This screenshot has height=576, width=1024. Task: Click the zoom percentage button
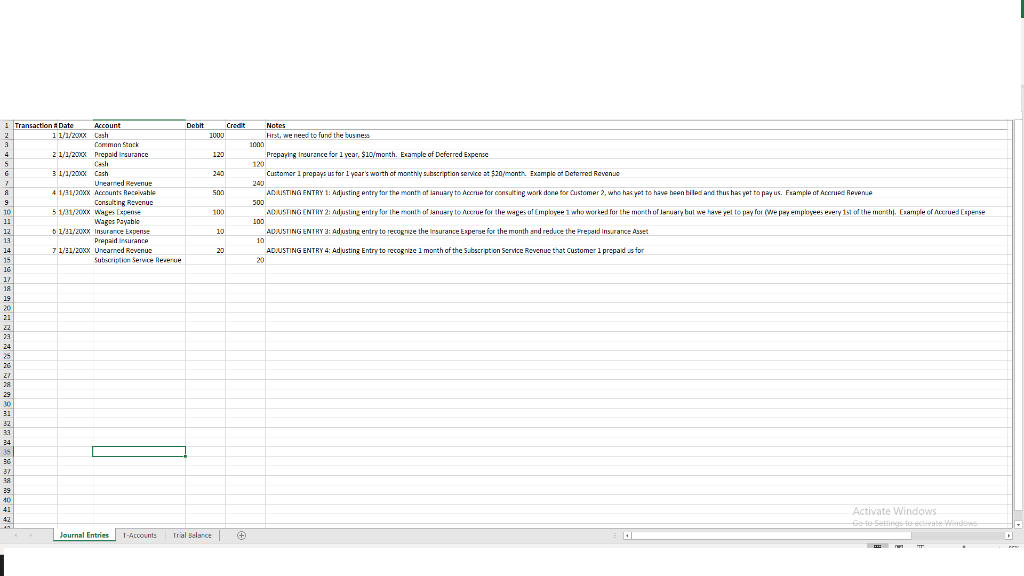pyautogui.click(x=1014, y=545)
